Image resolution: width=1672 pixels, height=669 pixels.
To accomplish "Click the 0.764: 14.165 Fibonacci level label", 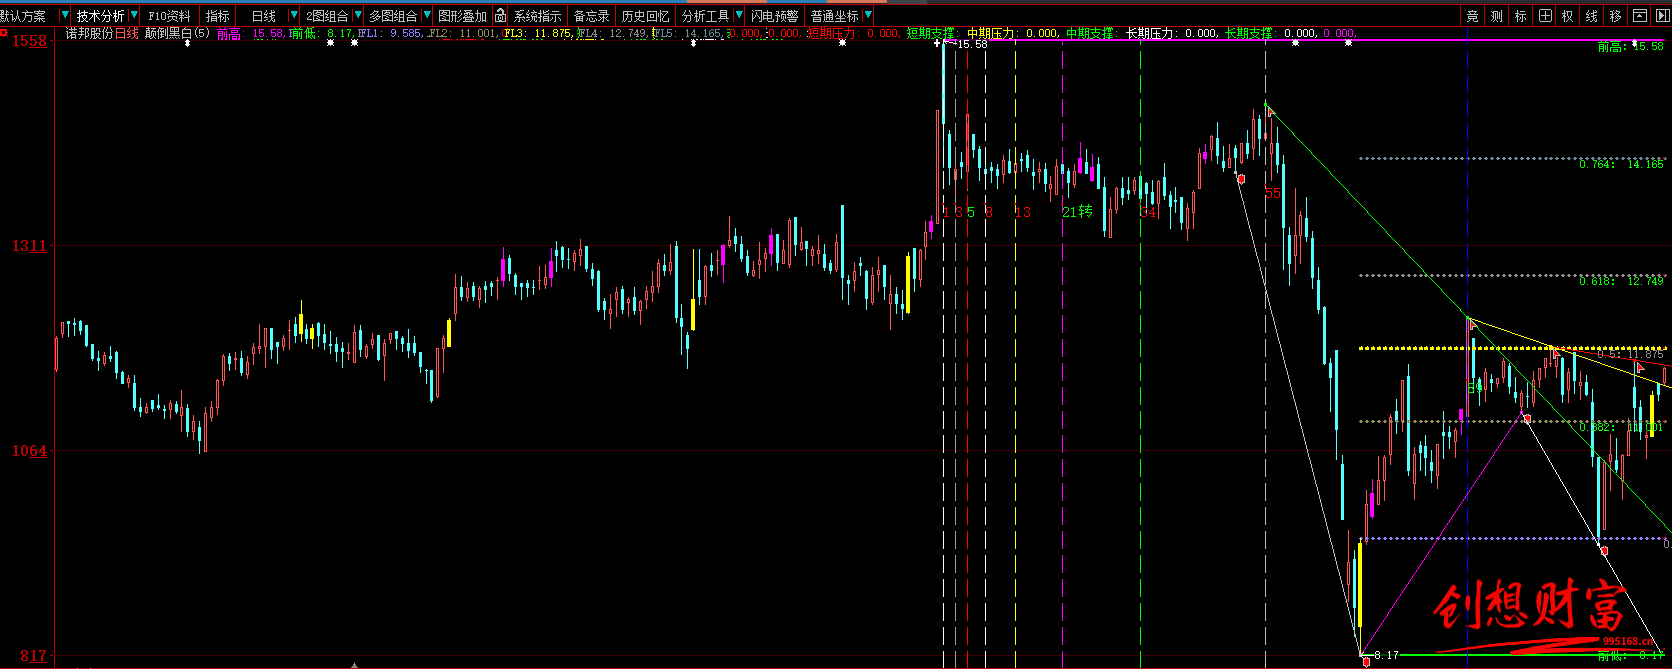I will point(1621,164).
